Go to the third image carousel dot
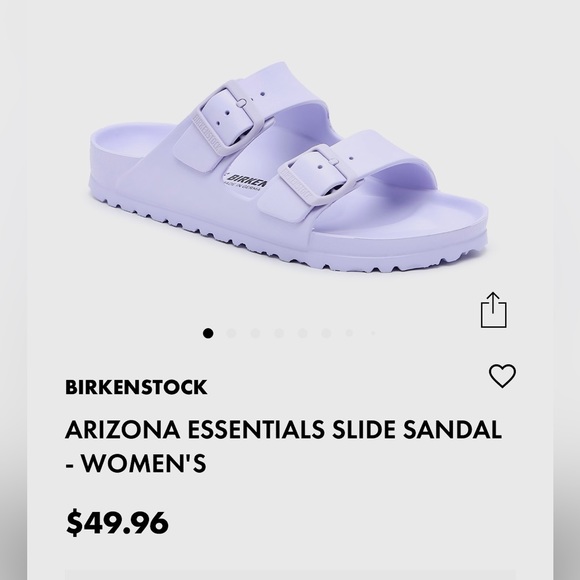This screenshot has height=580, width=580. (255, 333)
